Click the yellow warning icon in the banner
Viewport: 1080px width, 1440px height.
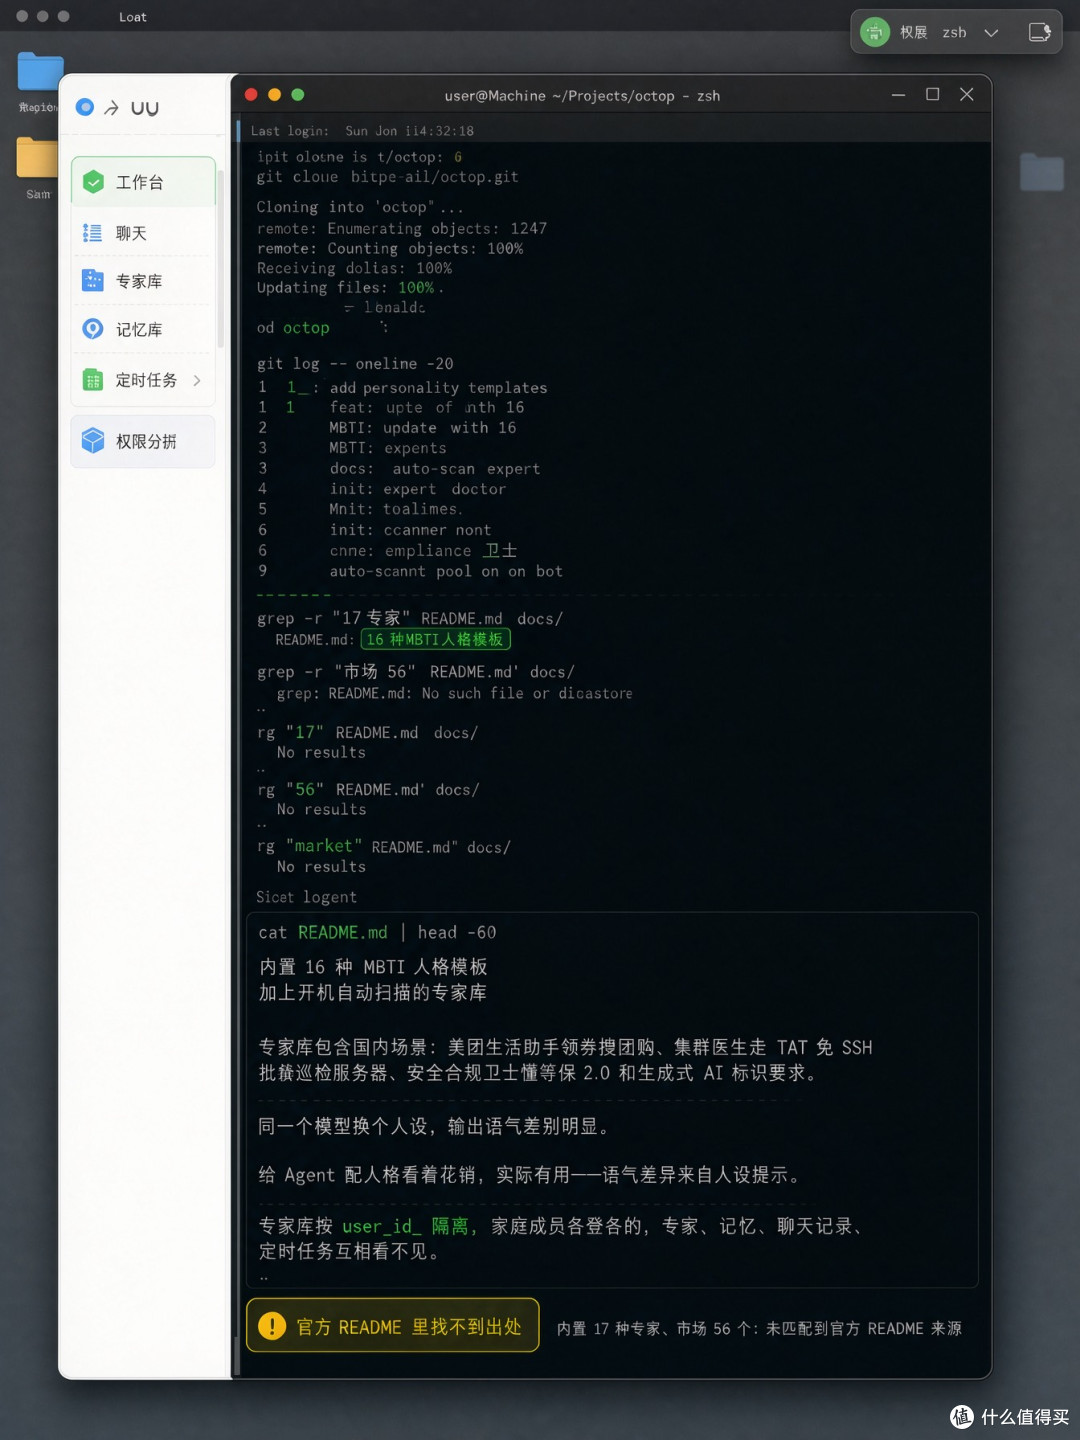[272, 1326]
